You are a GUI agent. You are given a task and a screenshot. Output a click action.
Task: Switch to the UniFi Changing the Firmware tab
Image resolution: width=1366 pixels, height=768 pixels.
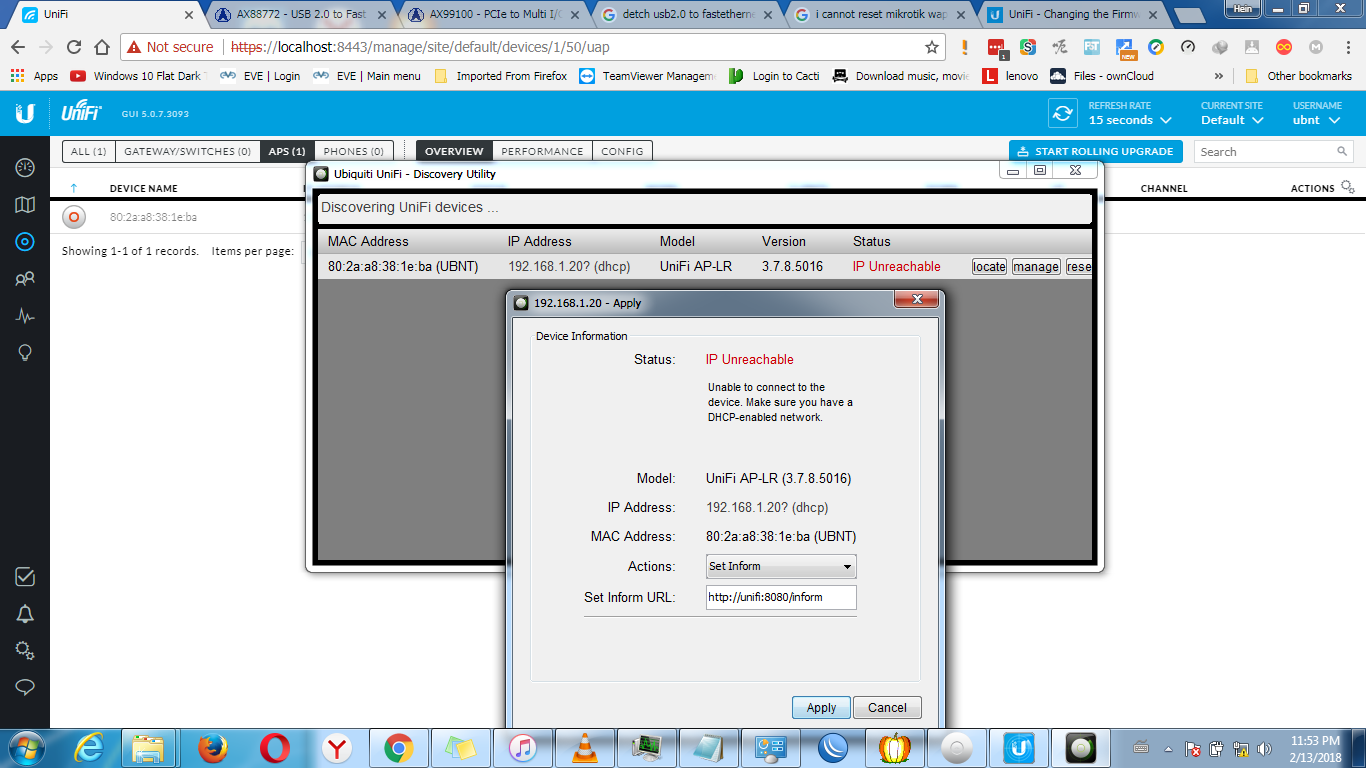click(1072, 15)
